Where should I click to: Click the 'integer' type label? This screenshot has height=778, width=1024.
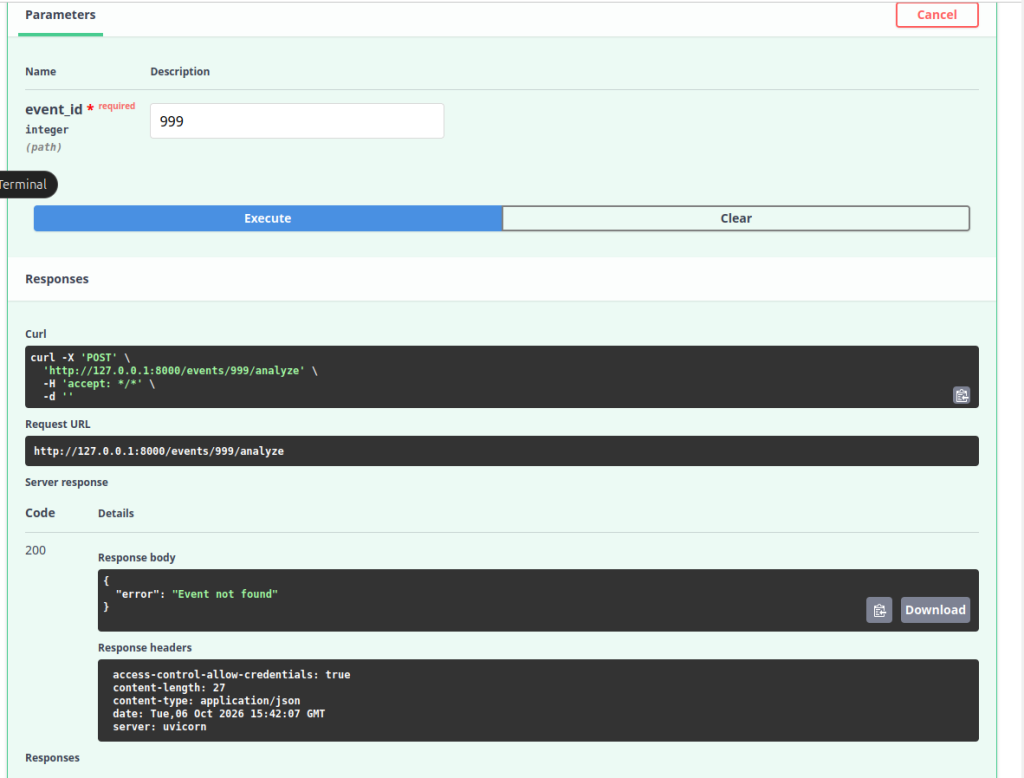pyautogui.click(x=47, y=129)
